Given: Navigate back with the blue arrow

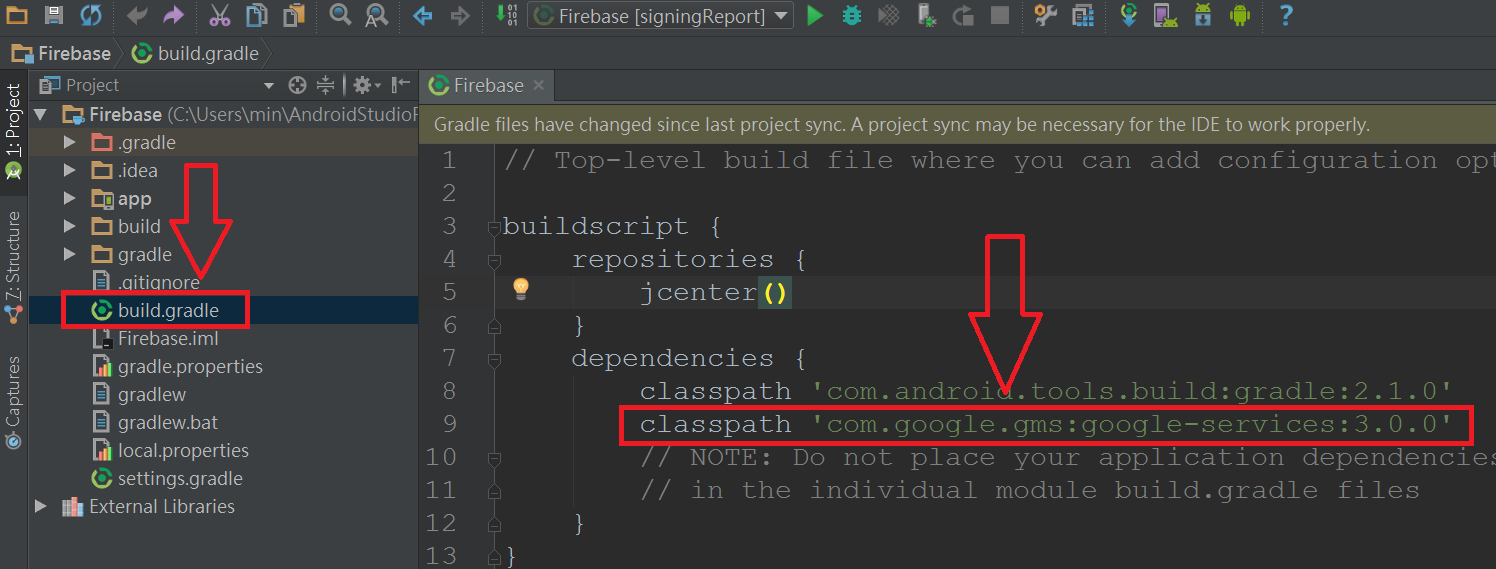Looking at the screenshot, I should (x=423, y=15).
